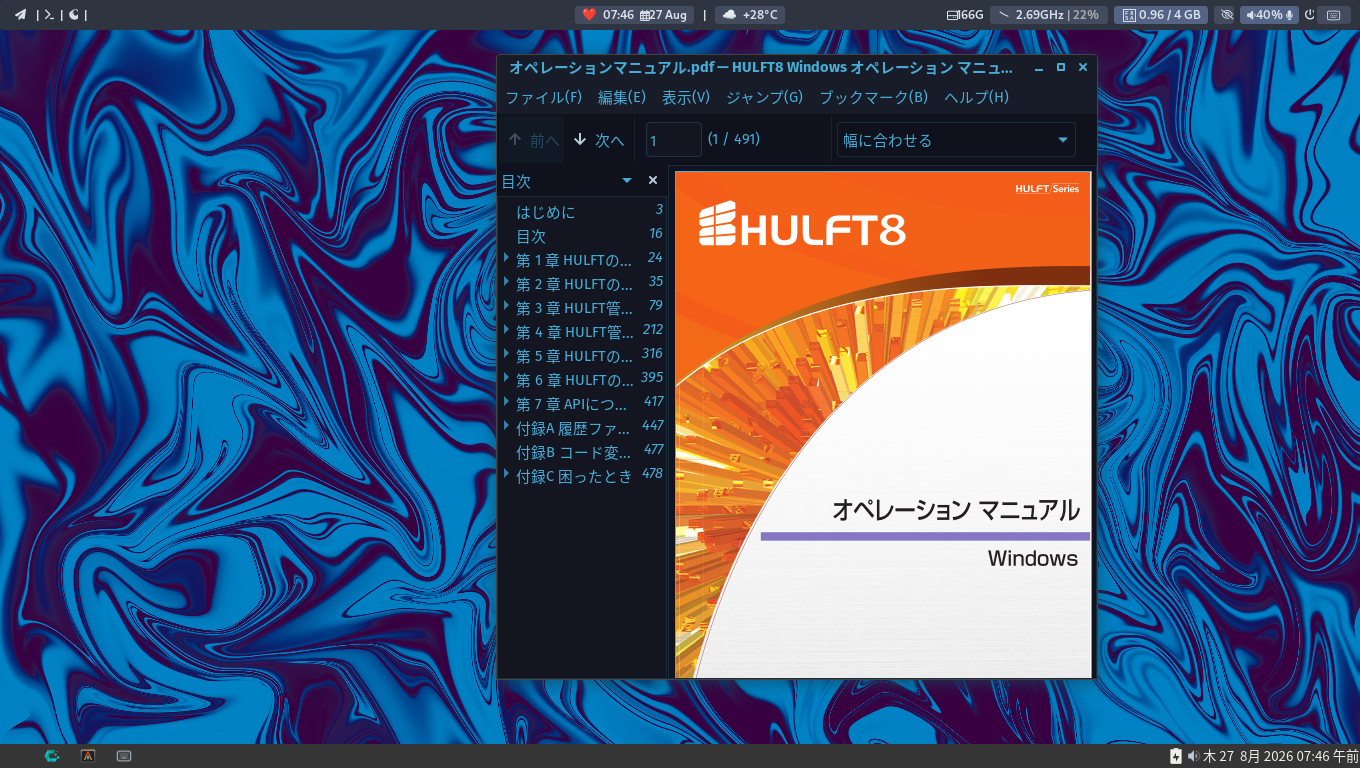Jump to 第5章 HULFT chapter title
Screen dimensions: 1360x768
[575, 356]
